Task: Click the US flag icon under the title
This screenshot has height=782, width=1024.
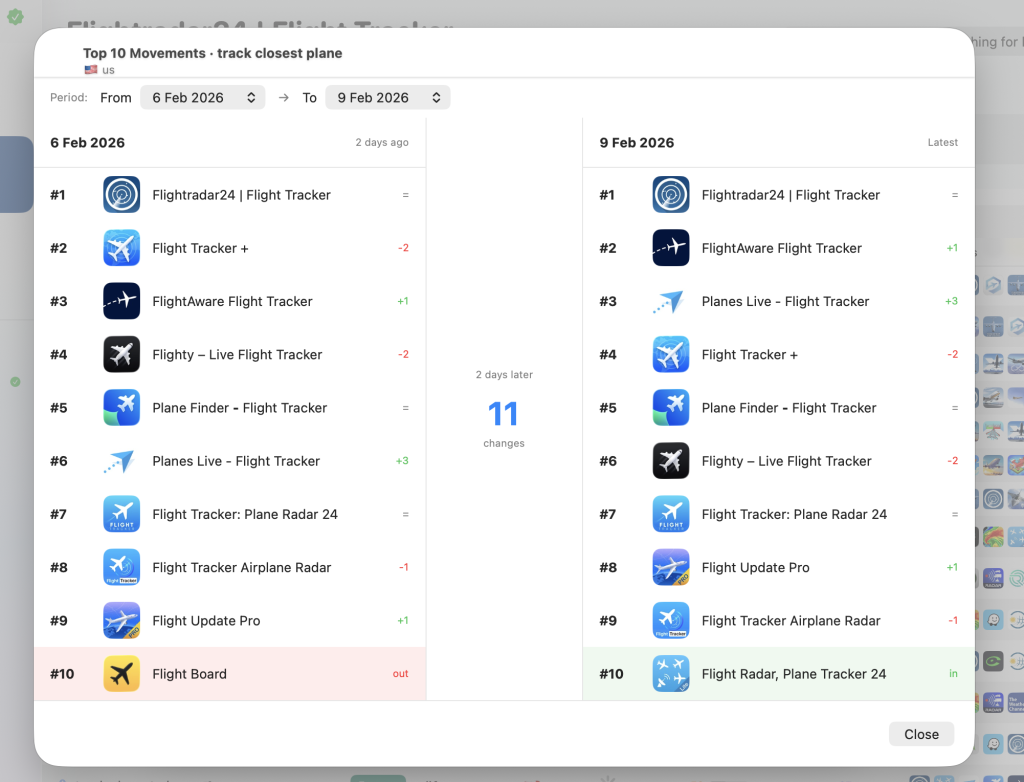Action: tap(91, 70)
